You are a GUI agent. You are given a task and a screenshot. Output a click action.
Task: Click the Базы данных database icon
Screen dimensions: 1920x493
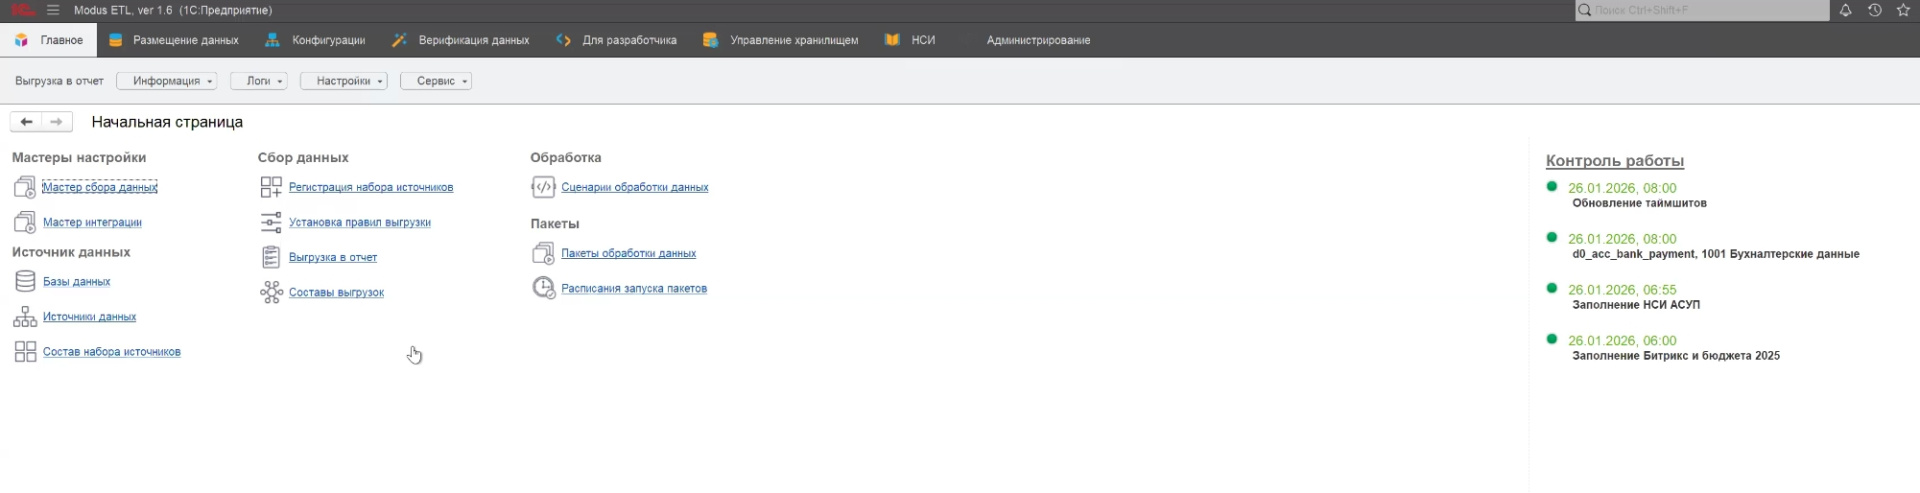[x=25, y=281]
